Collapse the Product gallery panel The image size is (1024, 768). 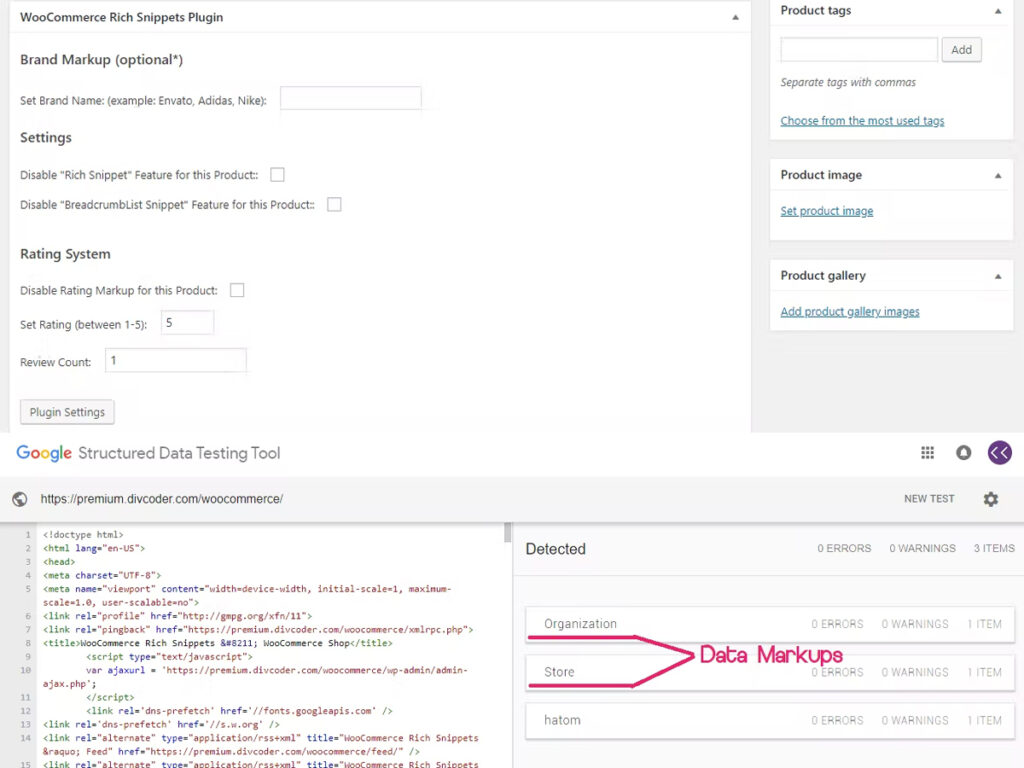[998, 277]
